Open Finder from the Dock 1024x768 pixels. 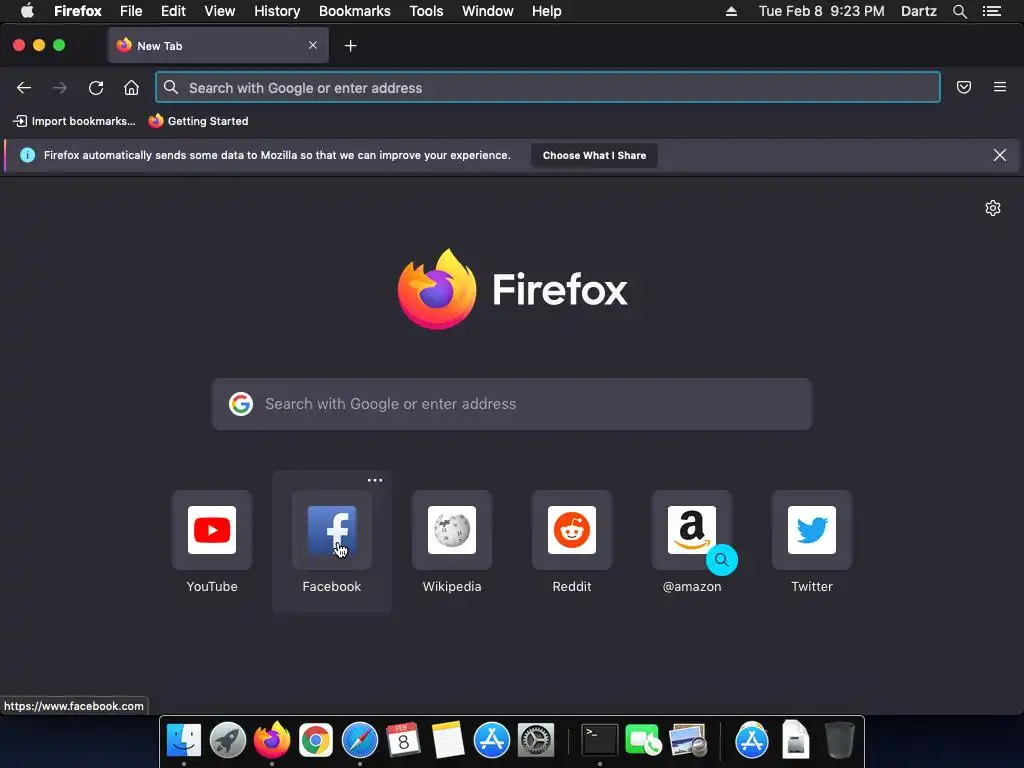tap(184, 741)
